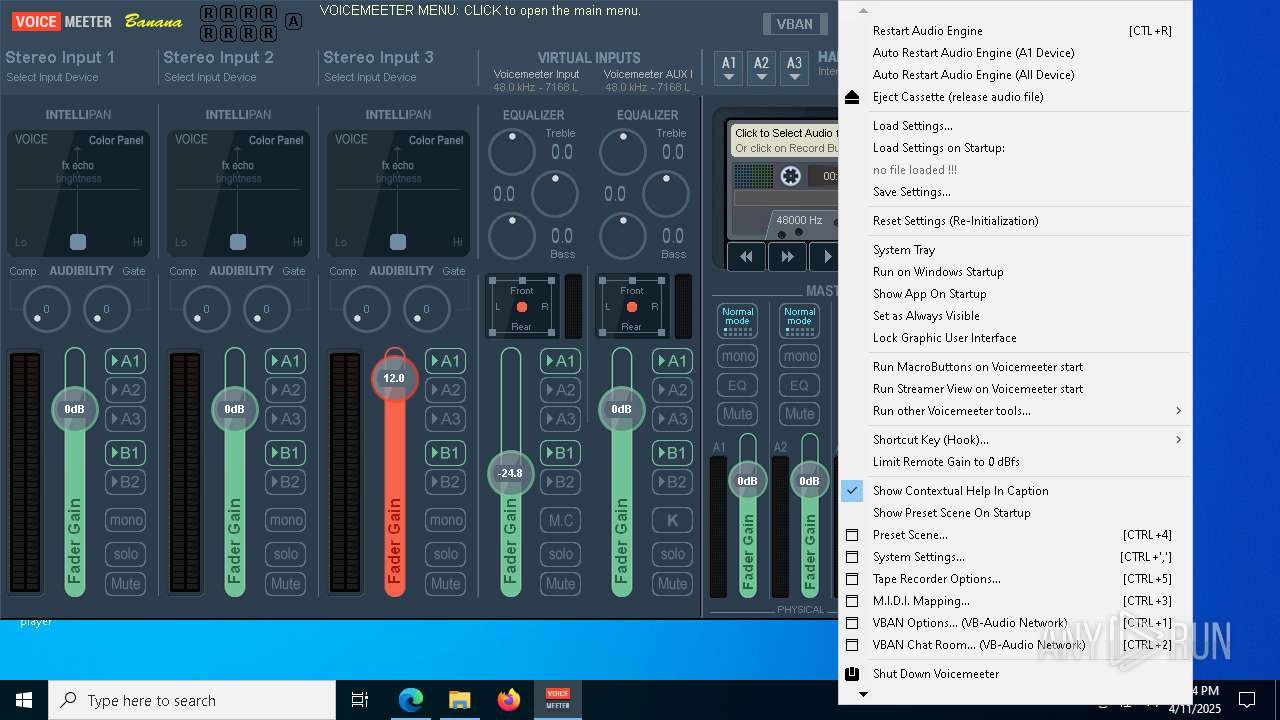Click Stereo Input 1 fader gain knob
1280x720 pixels.
point(74,409)
